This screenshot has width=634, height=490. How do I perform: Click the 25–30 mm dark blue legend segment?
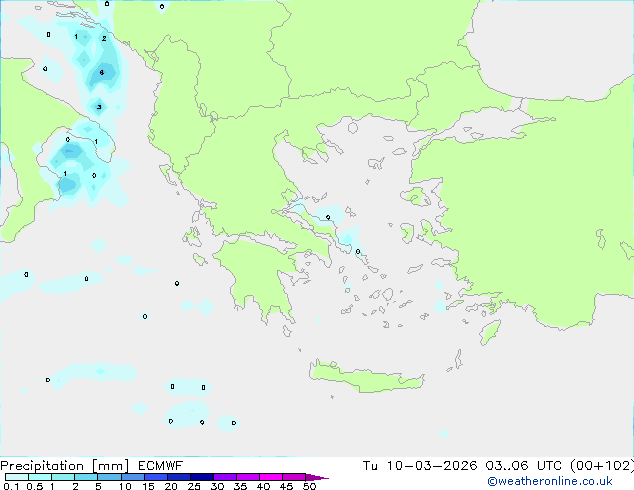point(202,477)
